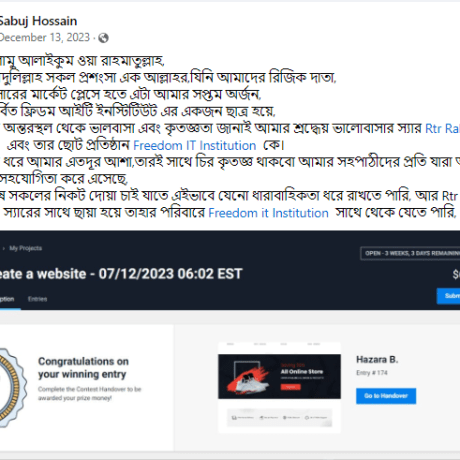Go to My Projects breadcrumb
Screen dimensions: 460x460
pyautogui.click(x=26, y=248)
